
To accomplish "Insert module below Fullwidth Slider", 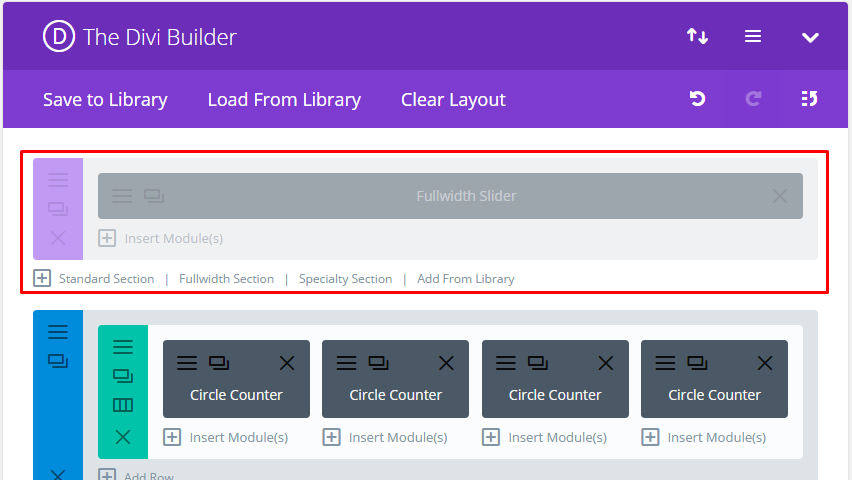I will [161, 238].
